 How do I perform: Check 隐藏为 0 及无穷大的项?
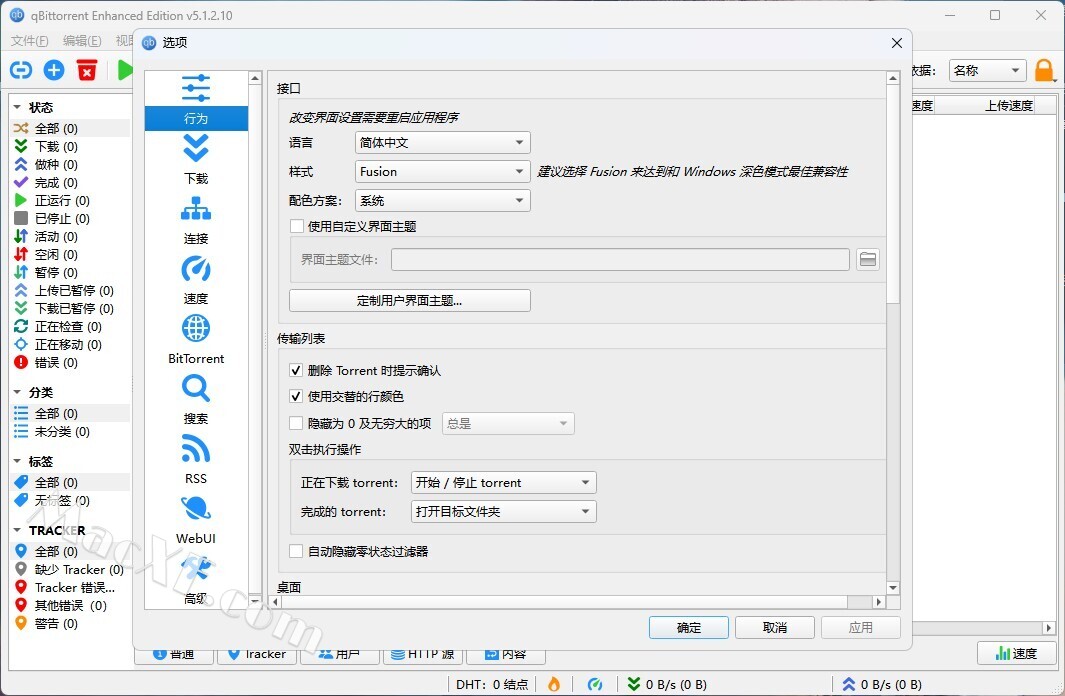click(x=296, y=423)
